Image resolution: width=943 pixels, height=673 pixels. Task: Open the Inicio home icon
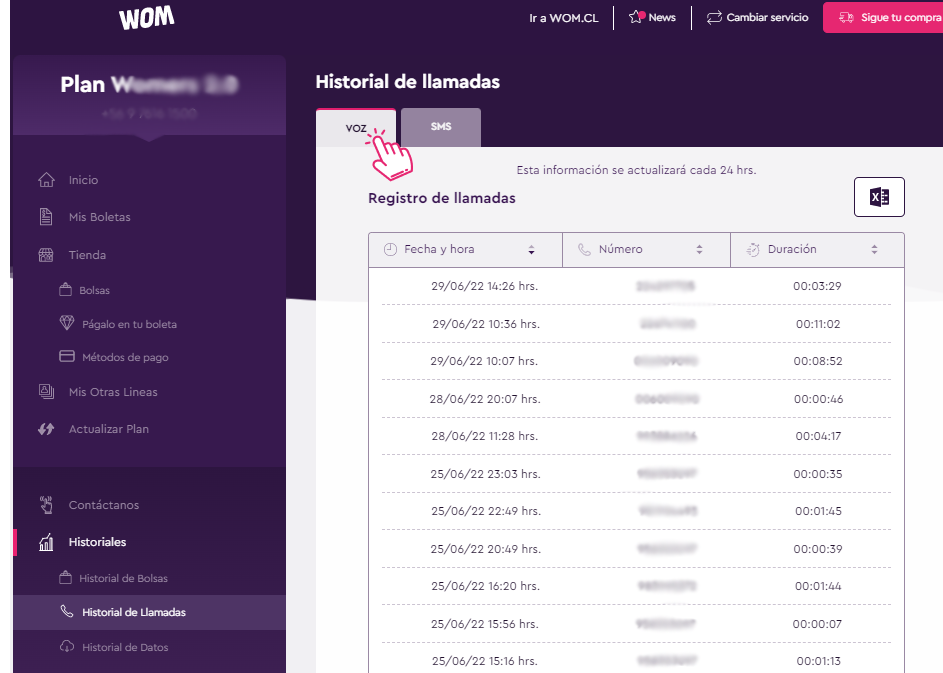46,180
